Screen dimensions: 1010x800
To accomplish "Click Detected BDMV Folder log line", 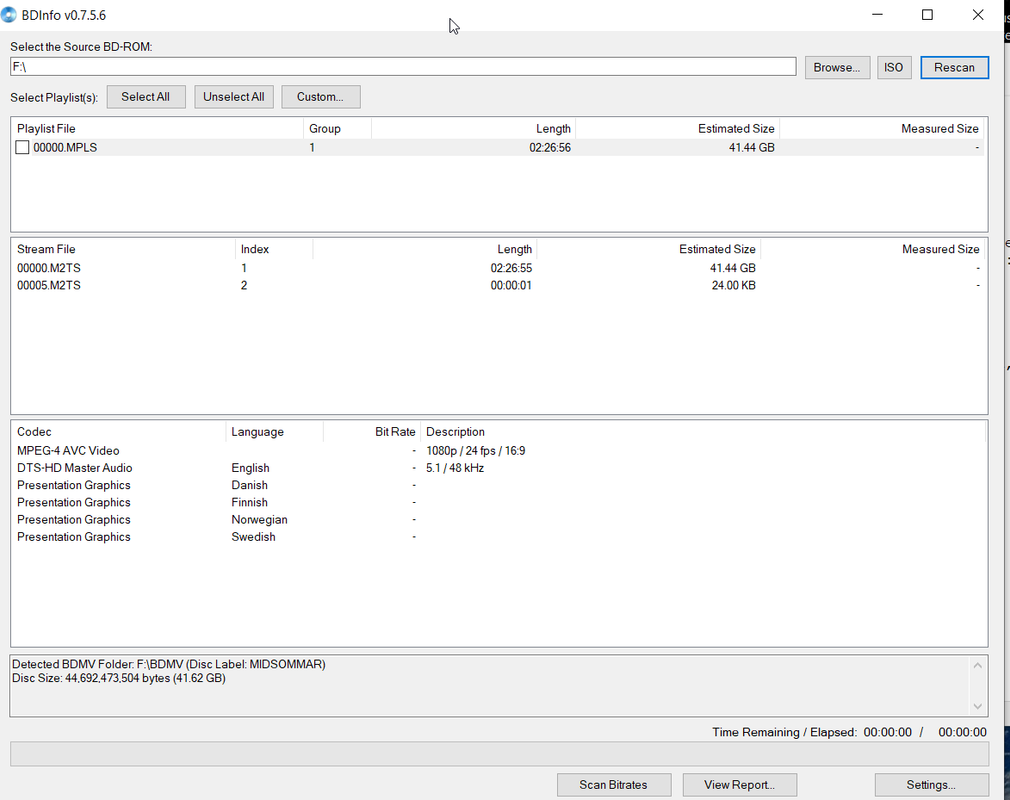I will (169, 664).
